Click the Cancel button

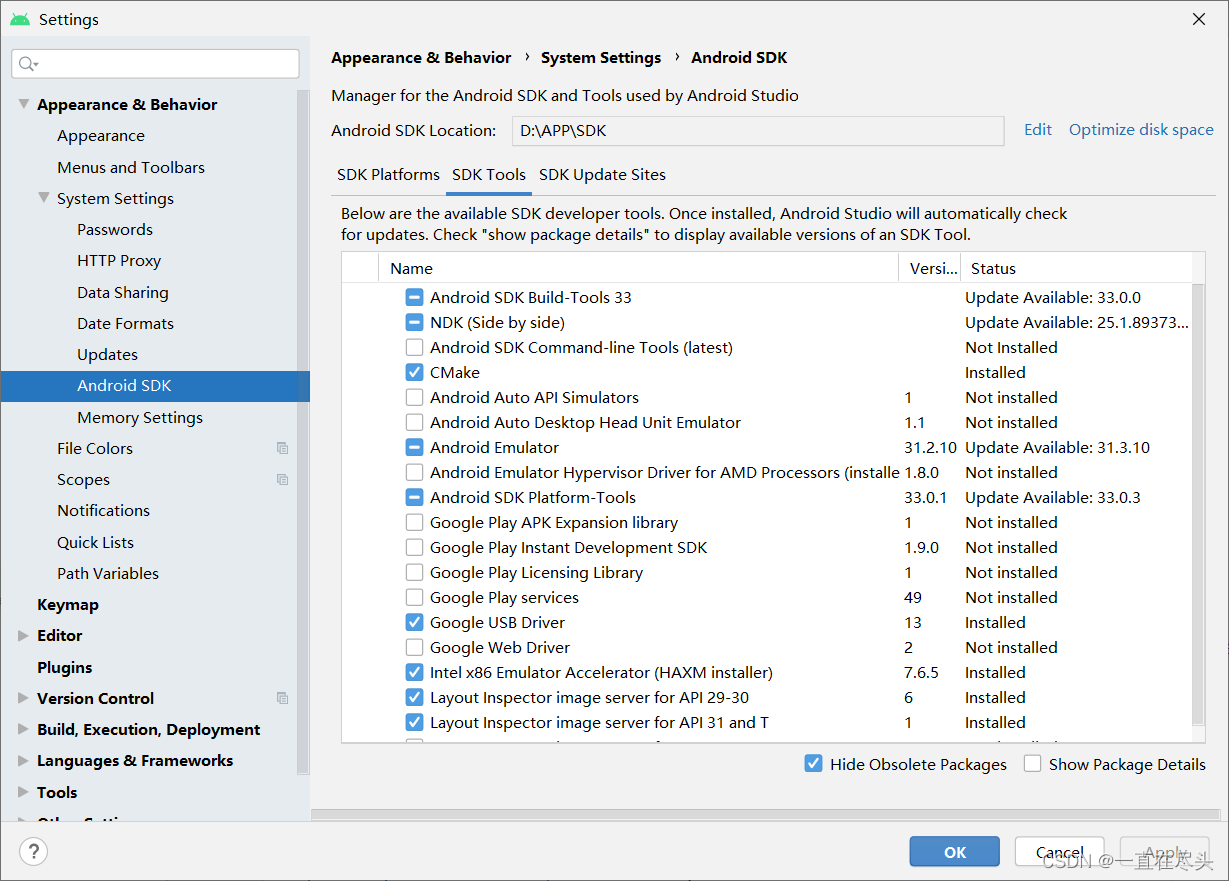(x=1059, y=852)
